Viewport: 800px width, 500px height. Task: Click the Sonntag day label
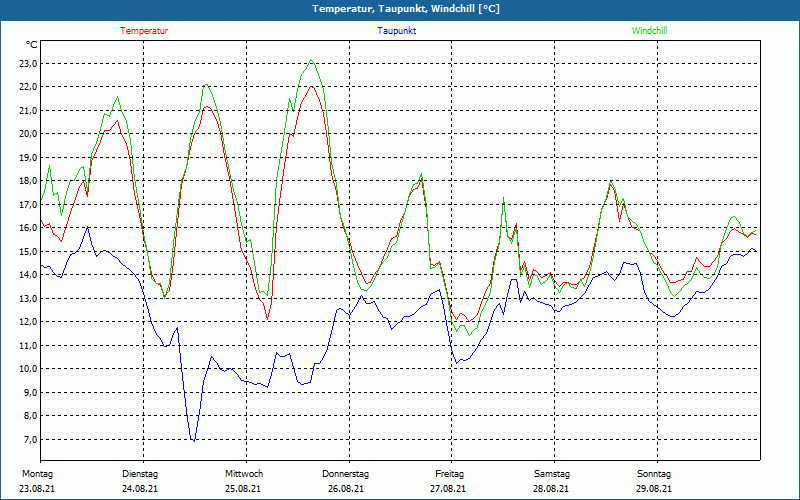[x=654, y=474]
